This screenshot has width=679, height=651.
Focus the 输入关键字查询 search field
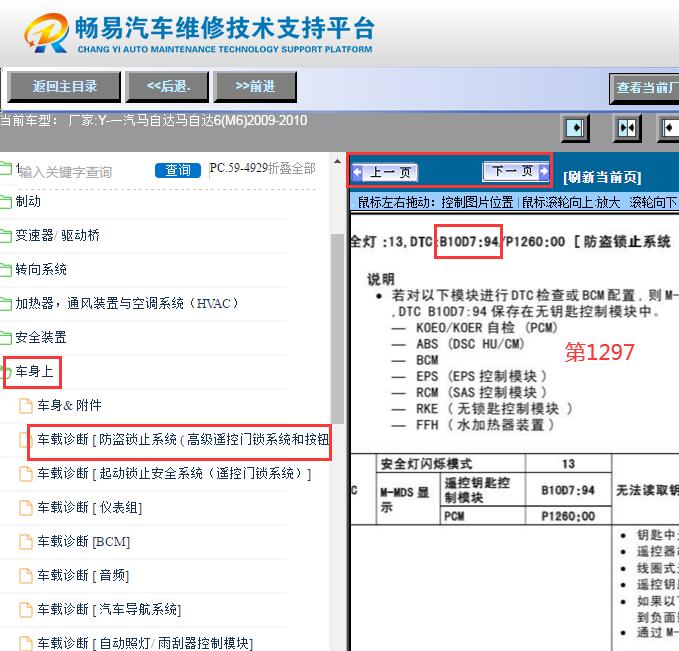pos(65,172)
